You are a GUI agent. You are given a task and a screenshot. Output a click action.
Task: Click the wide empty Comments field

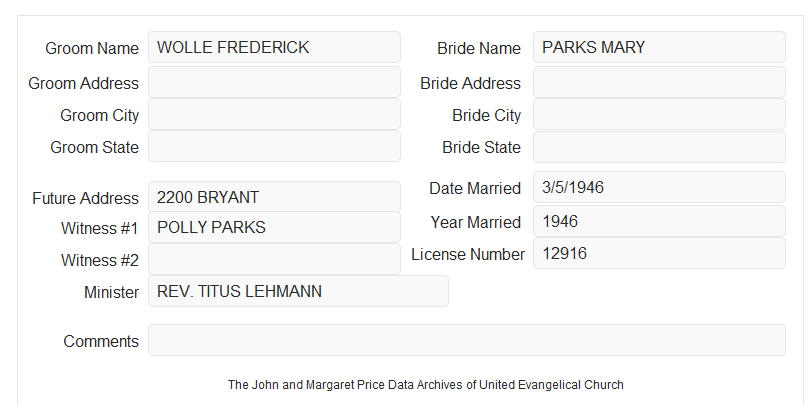pos(467,340)
